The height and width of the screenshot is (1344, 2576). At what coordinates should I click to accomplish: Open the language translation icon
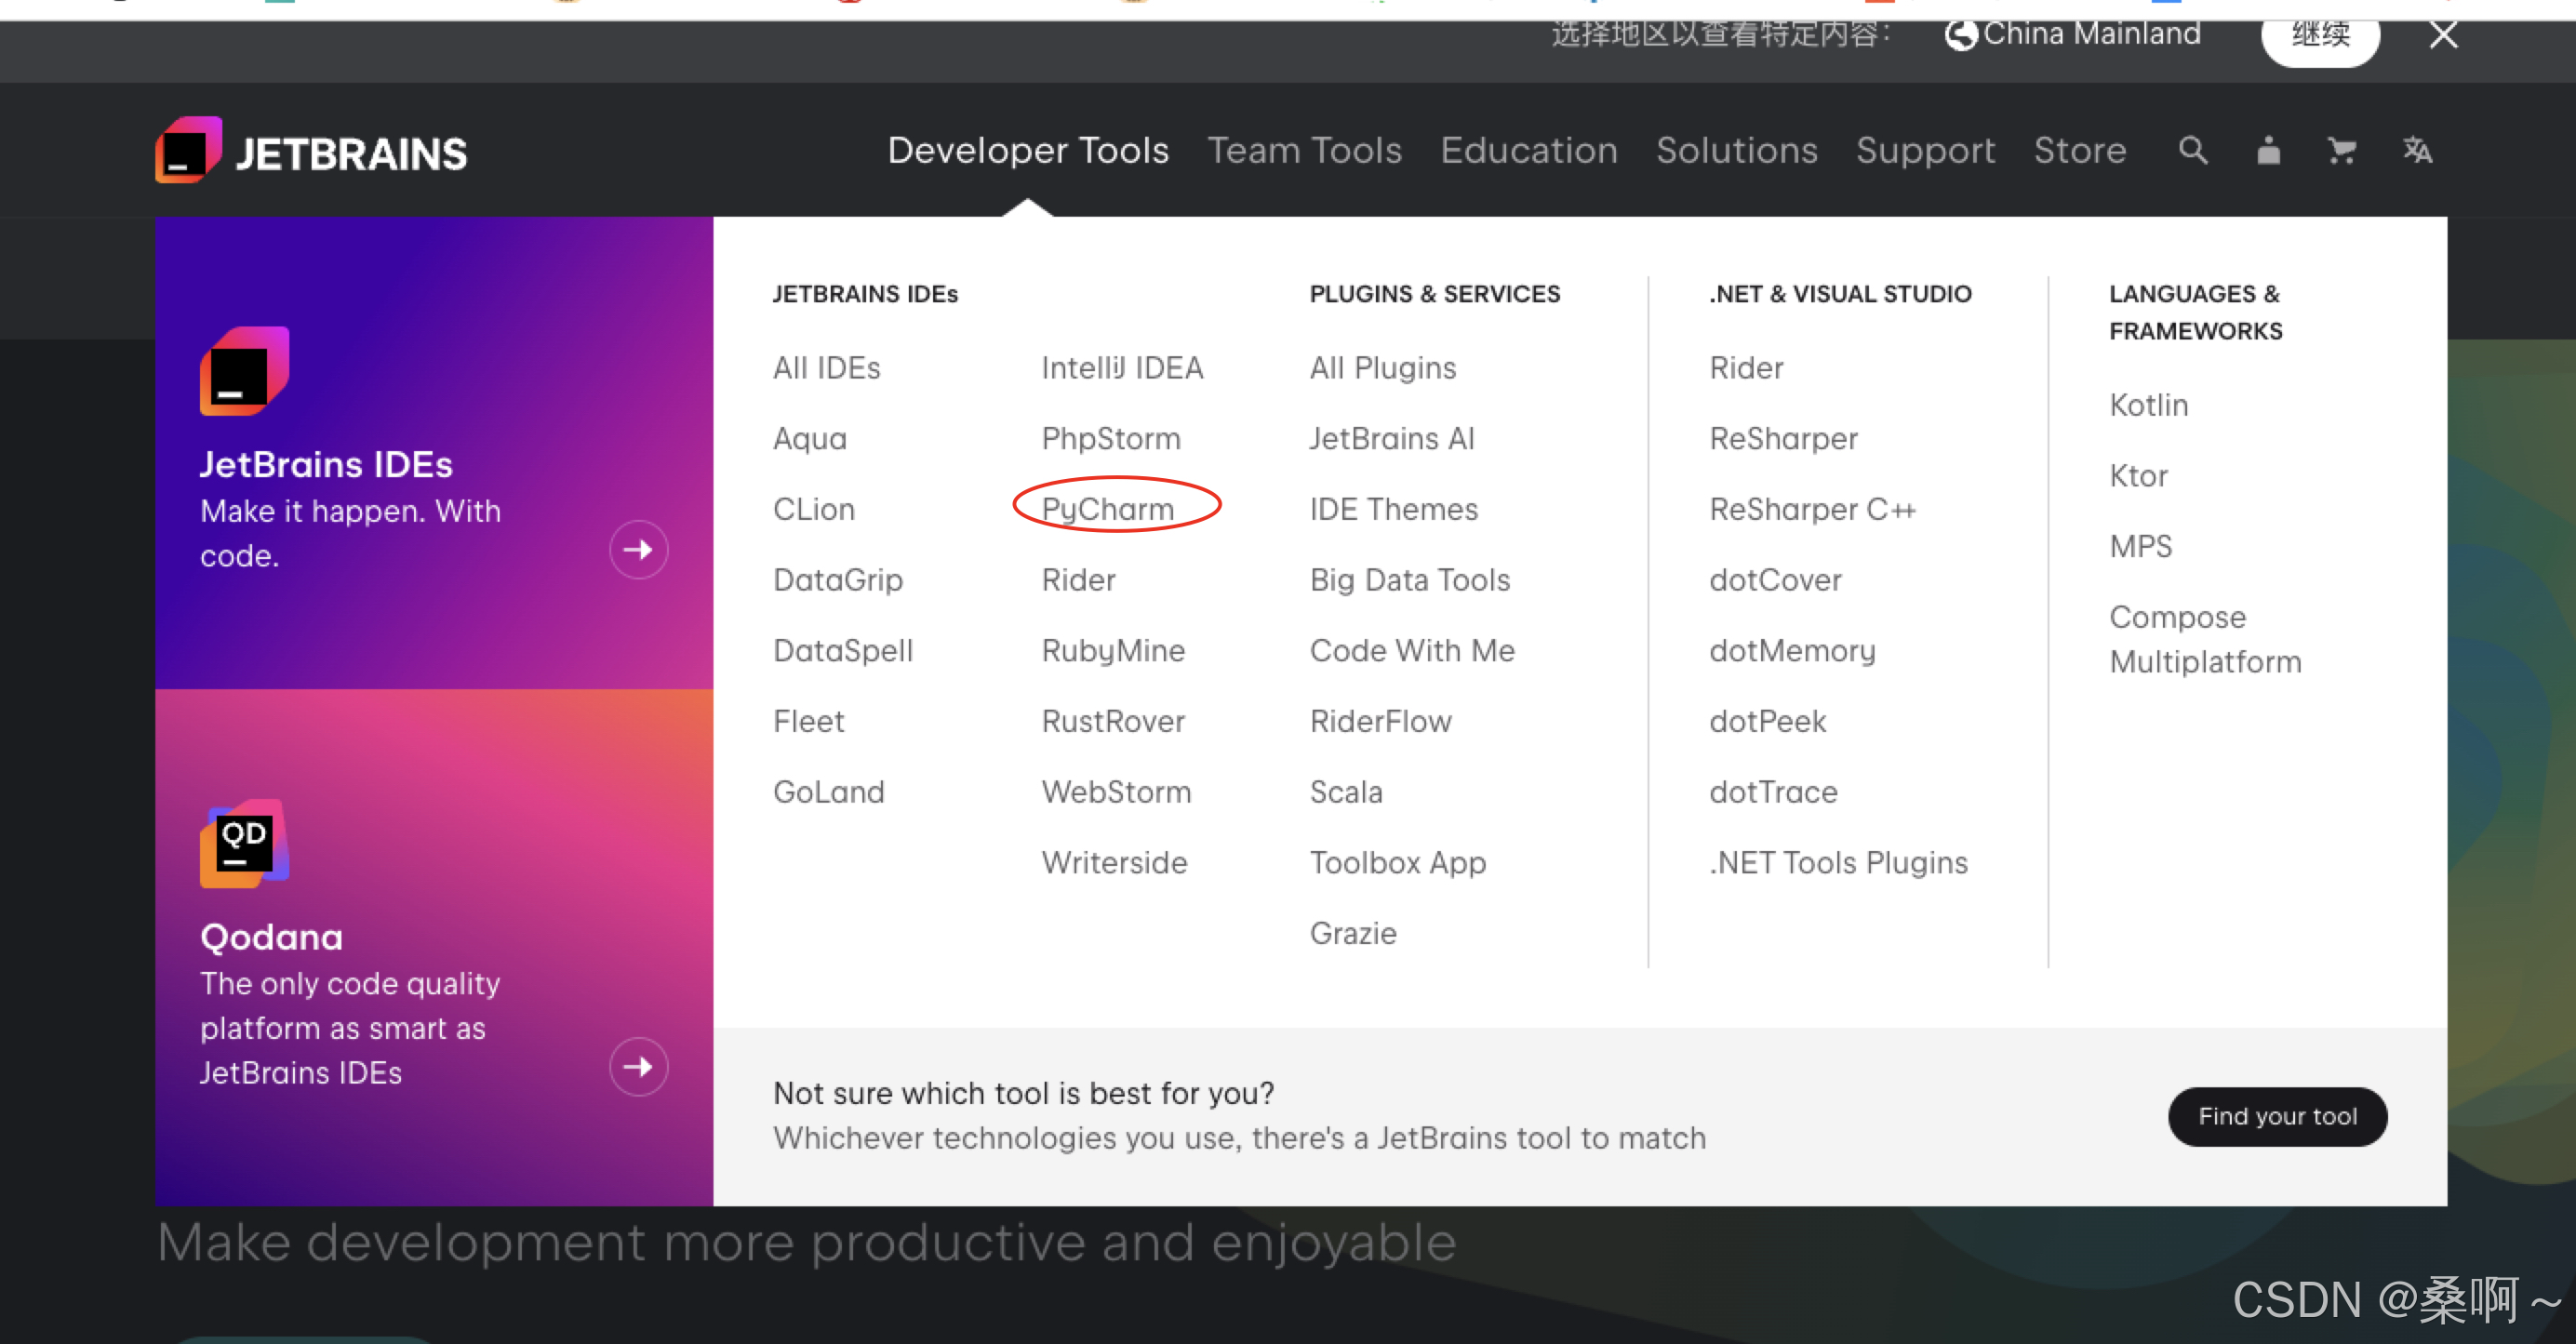[2417, 151]
